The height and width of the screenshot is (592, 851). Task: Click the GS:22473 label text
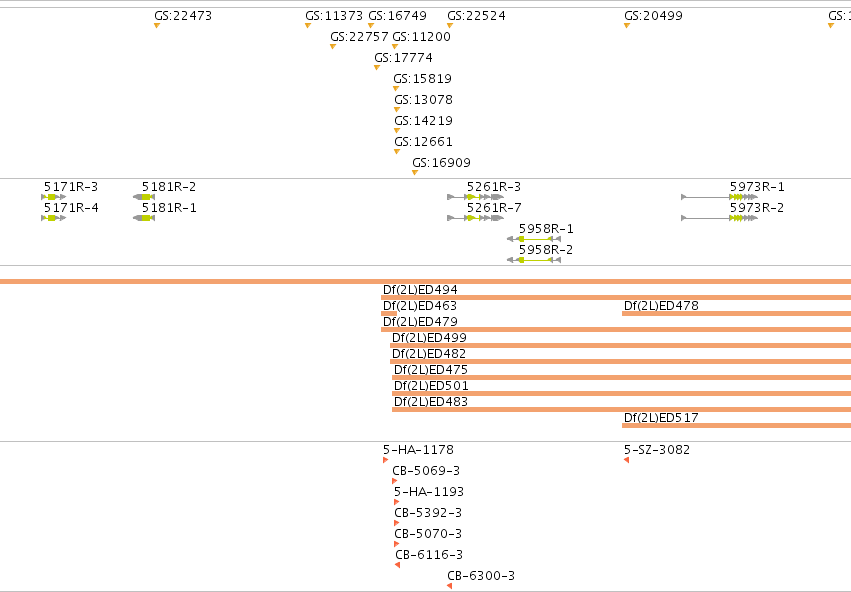[x=183, y=16]
